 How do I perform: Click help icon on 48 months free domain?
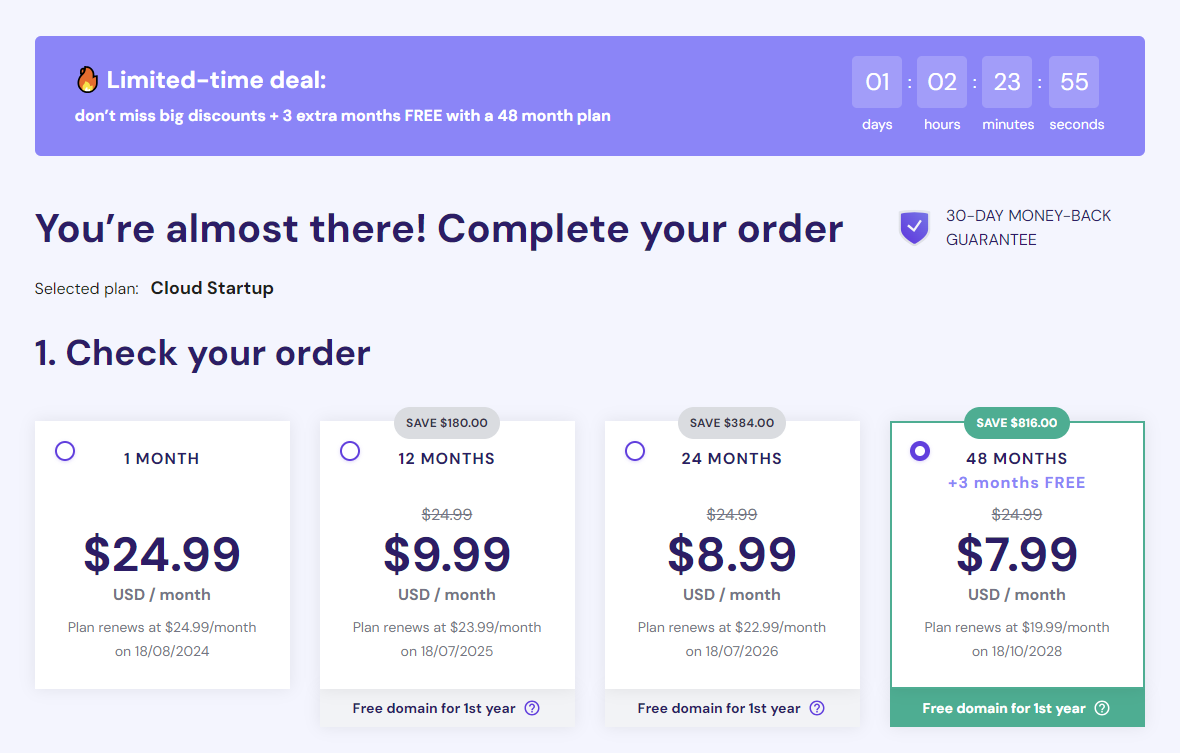pos(1102,708)
